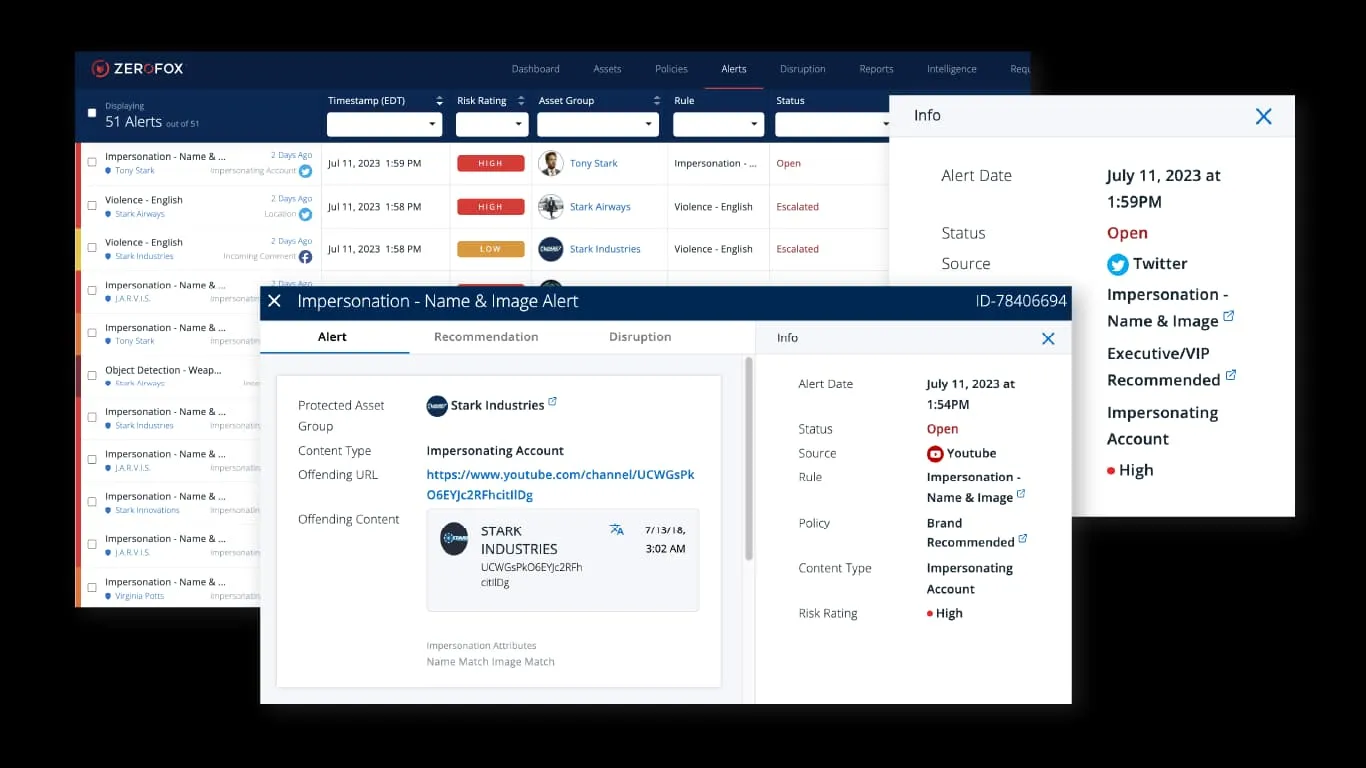Click the '51 Alerts' count heading
The image size is (1366, 768).
tap(134, 122)
